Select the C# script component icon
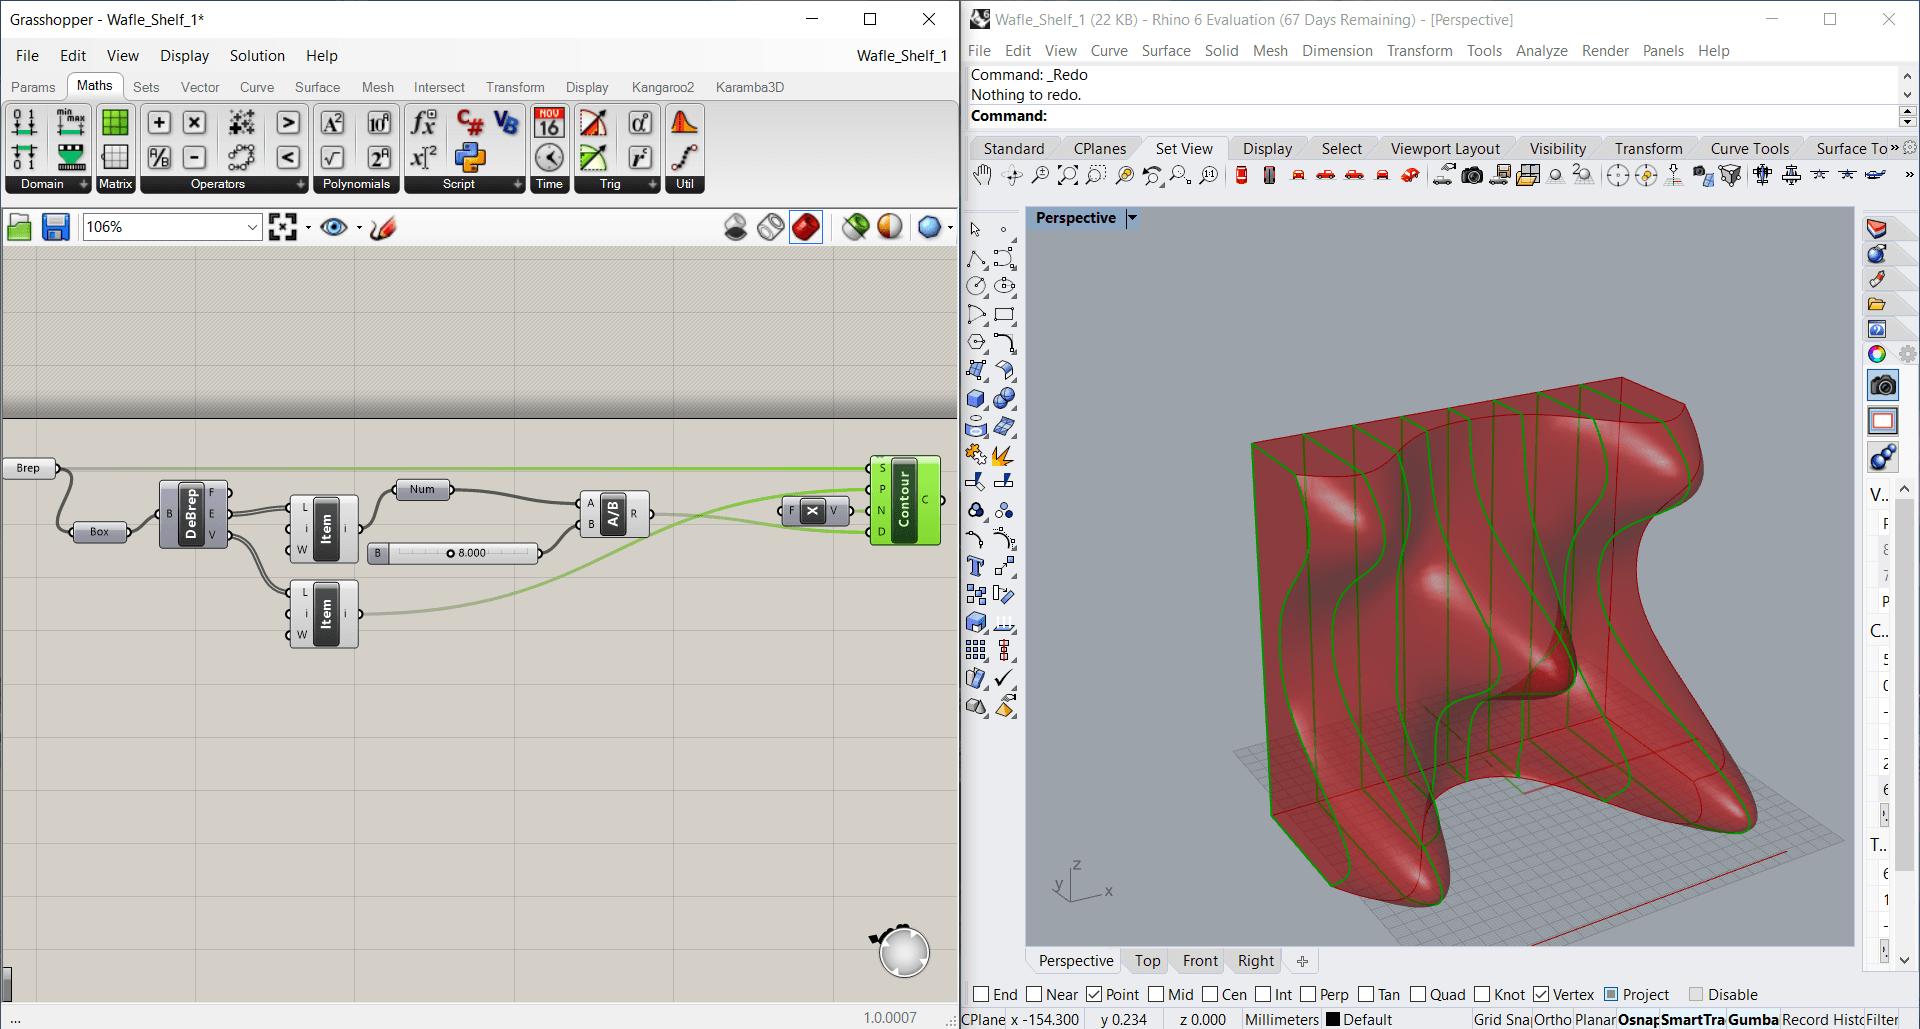The width and height of the screenshot is (1920, 1029). pos(470,122)
